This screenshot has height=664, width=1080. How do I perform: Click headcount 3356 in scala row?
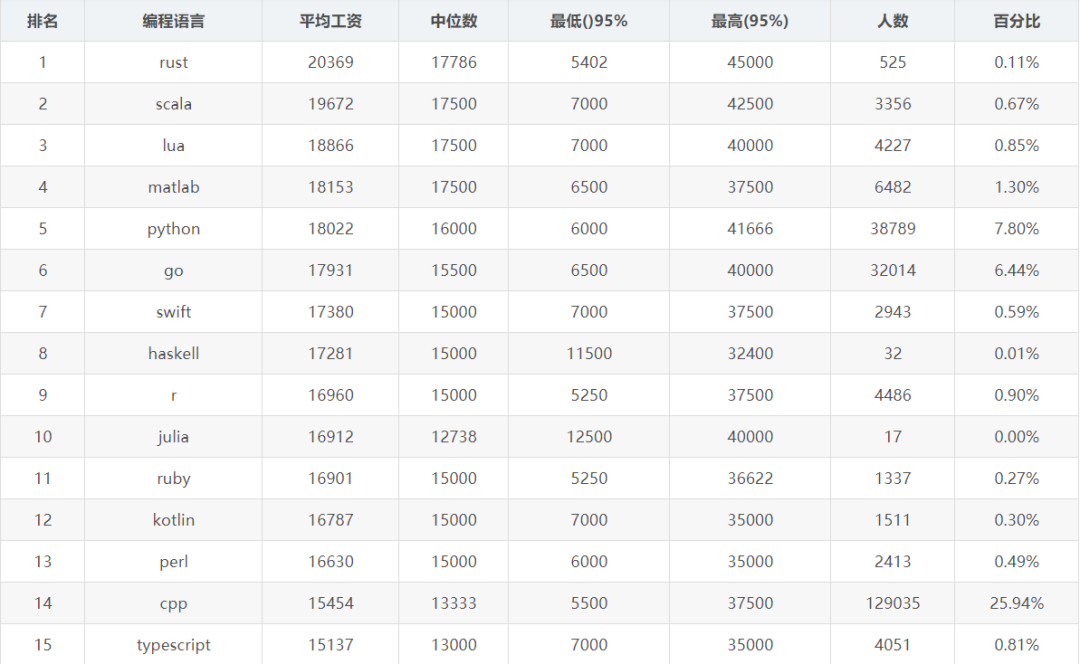click(893, 104)
